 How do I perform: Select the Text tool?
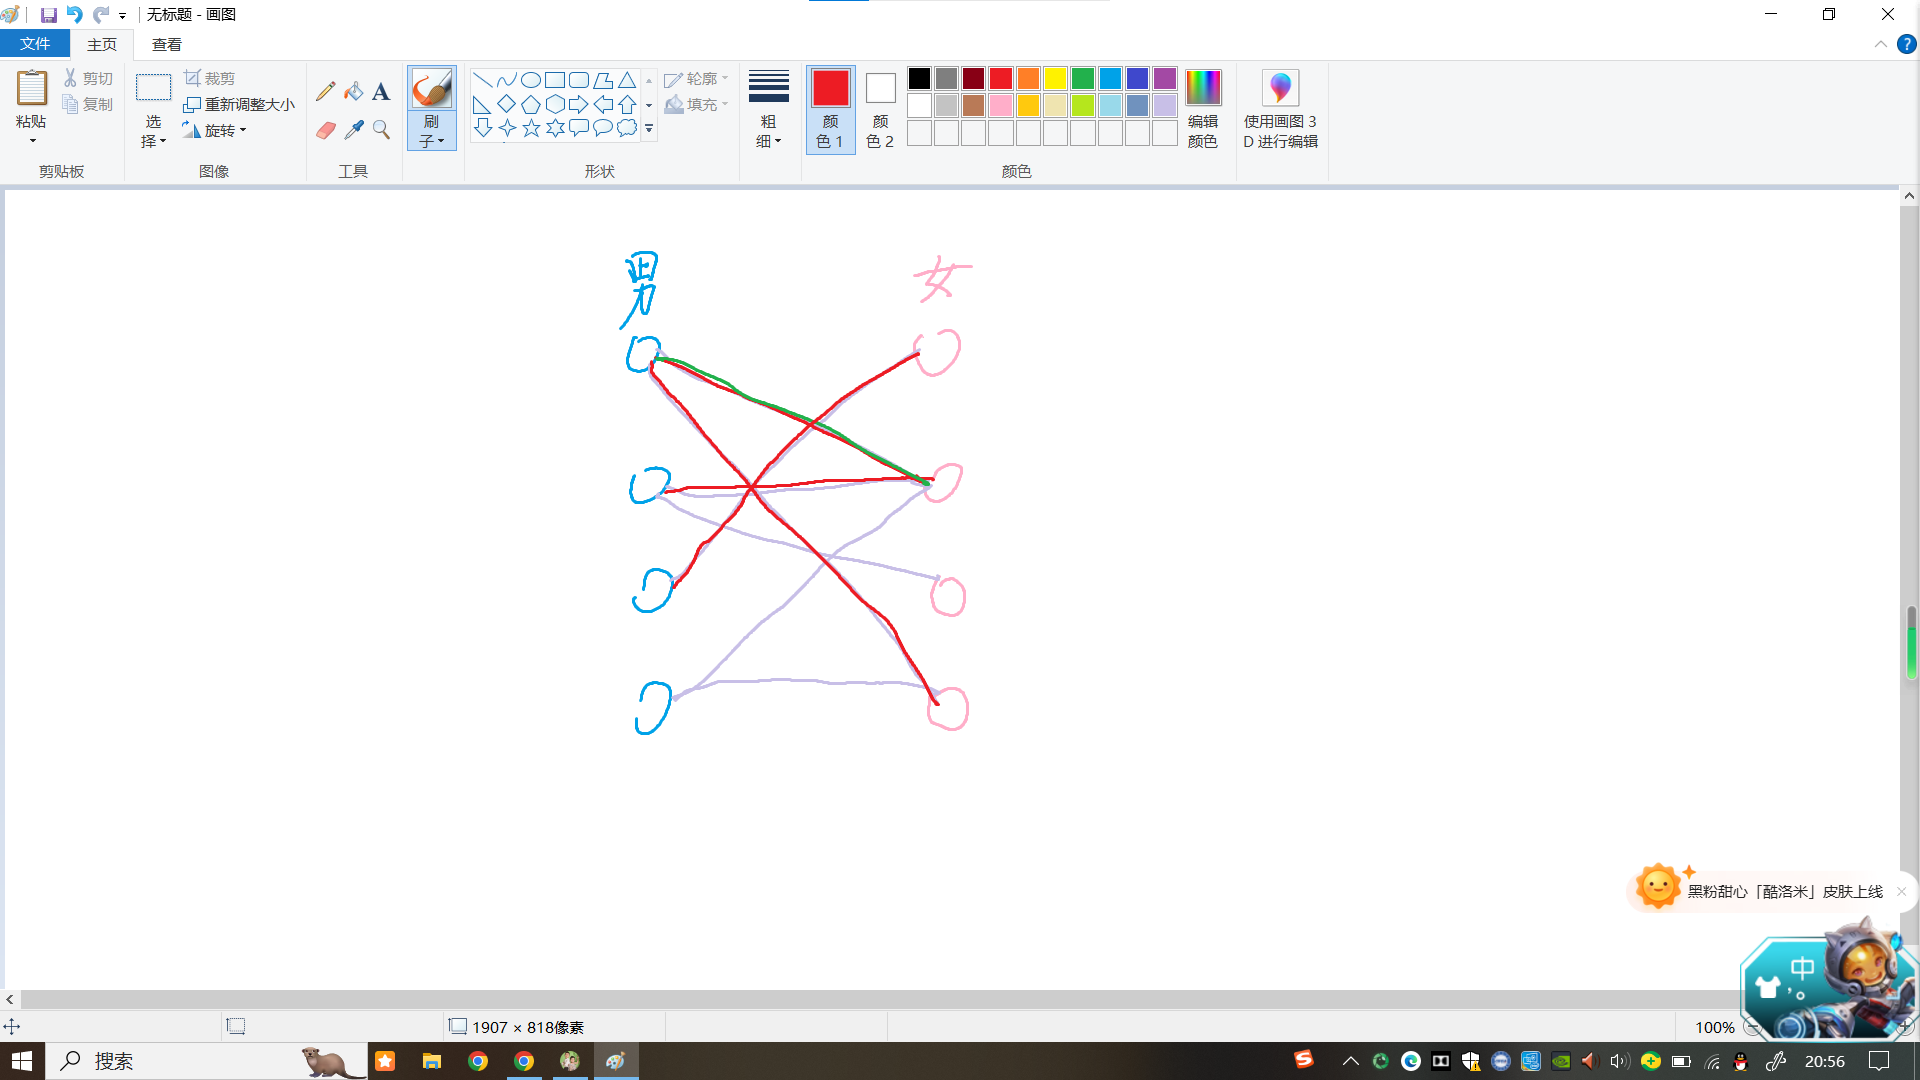(x=381, y=92)
